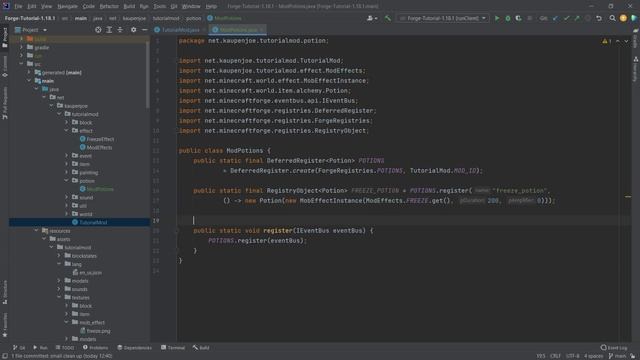Click Git update project blue arrow
This screenshot has height=360, width=640.
(555, 18)
